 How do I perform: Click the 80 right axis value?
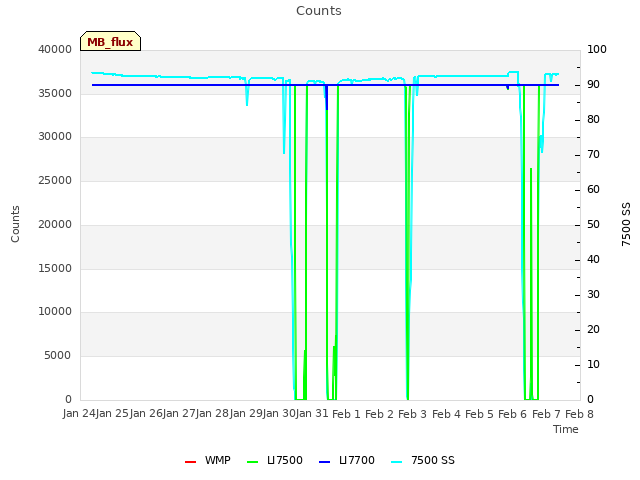(593, 120)
